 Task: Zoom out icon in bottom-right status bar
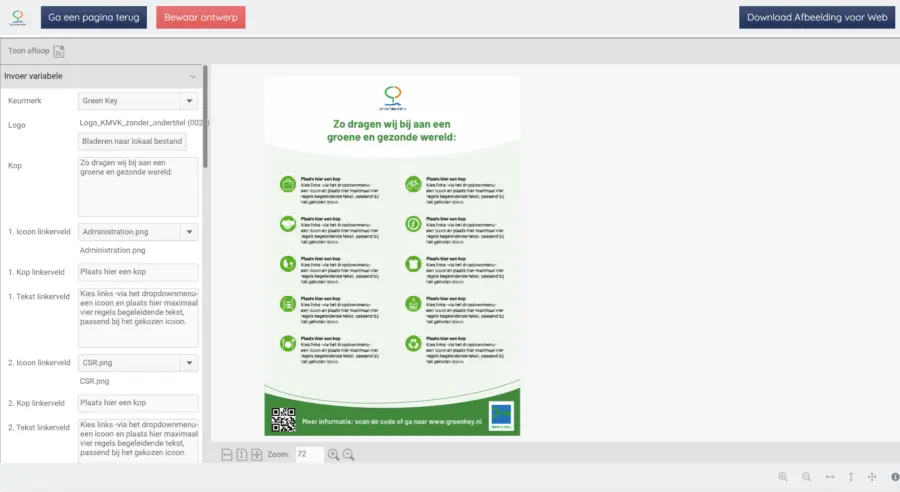(x=806, y=477)
